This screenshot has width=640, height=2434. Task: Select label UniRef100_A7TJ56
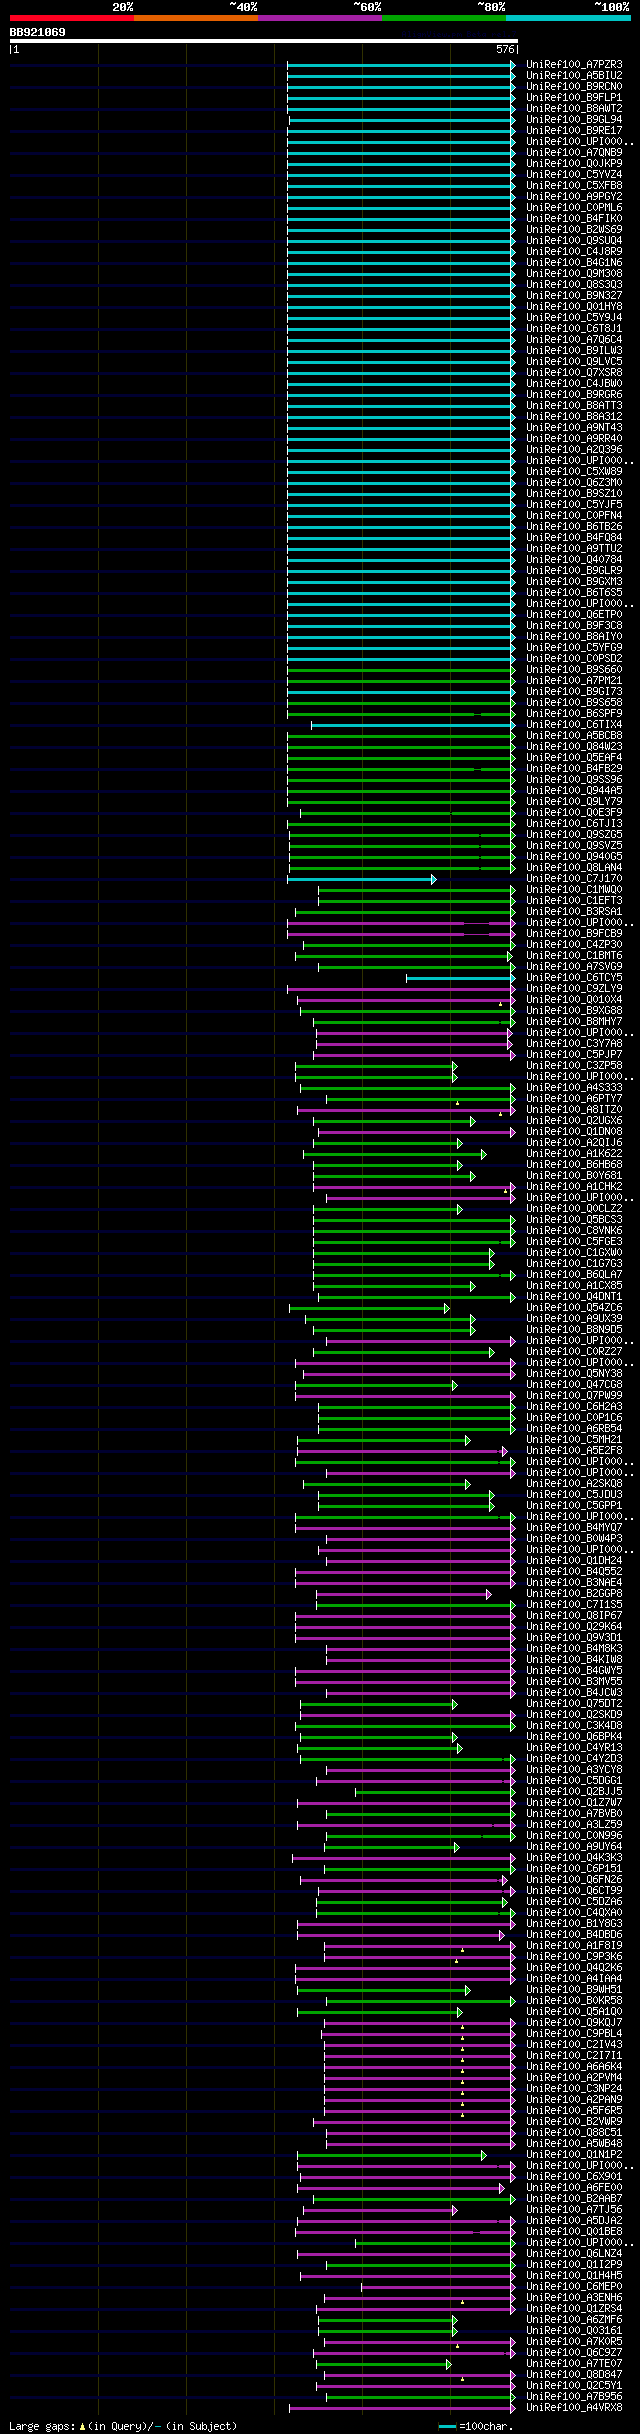click(574, 2210)
